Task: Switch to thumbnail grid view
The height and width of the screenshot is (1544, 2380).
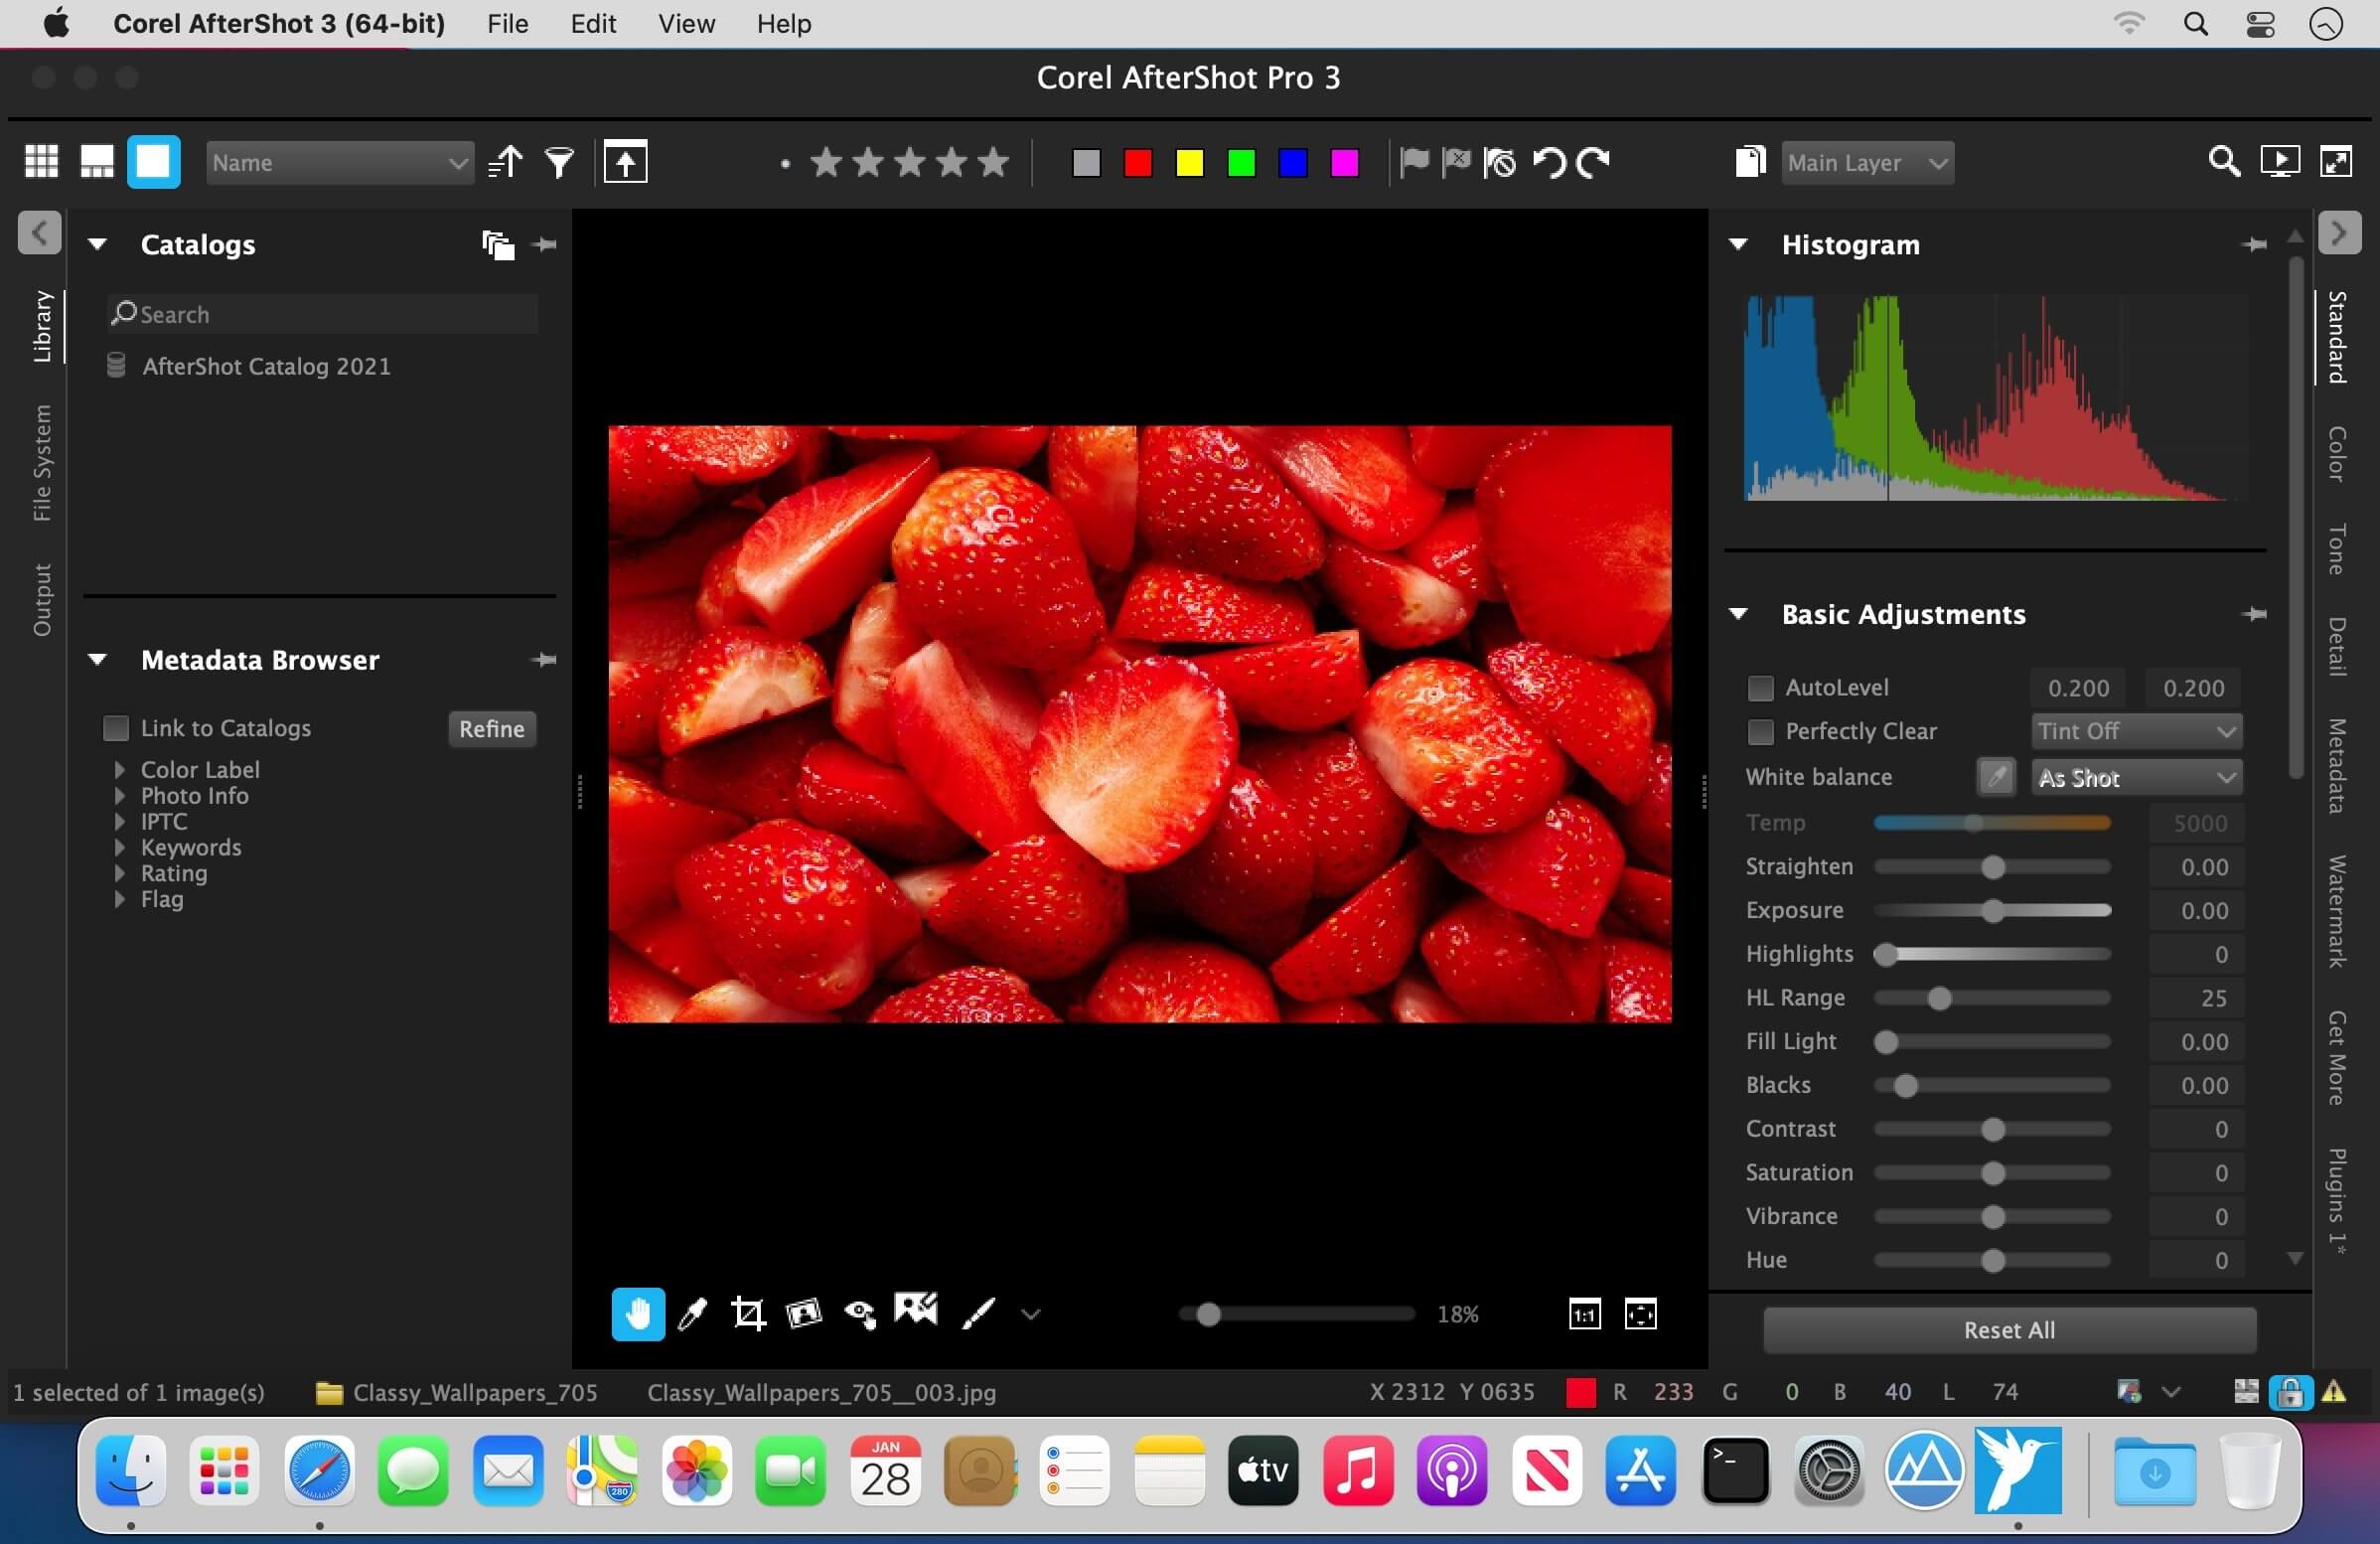Action: [x=41, y=162]
